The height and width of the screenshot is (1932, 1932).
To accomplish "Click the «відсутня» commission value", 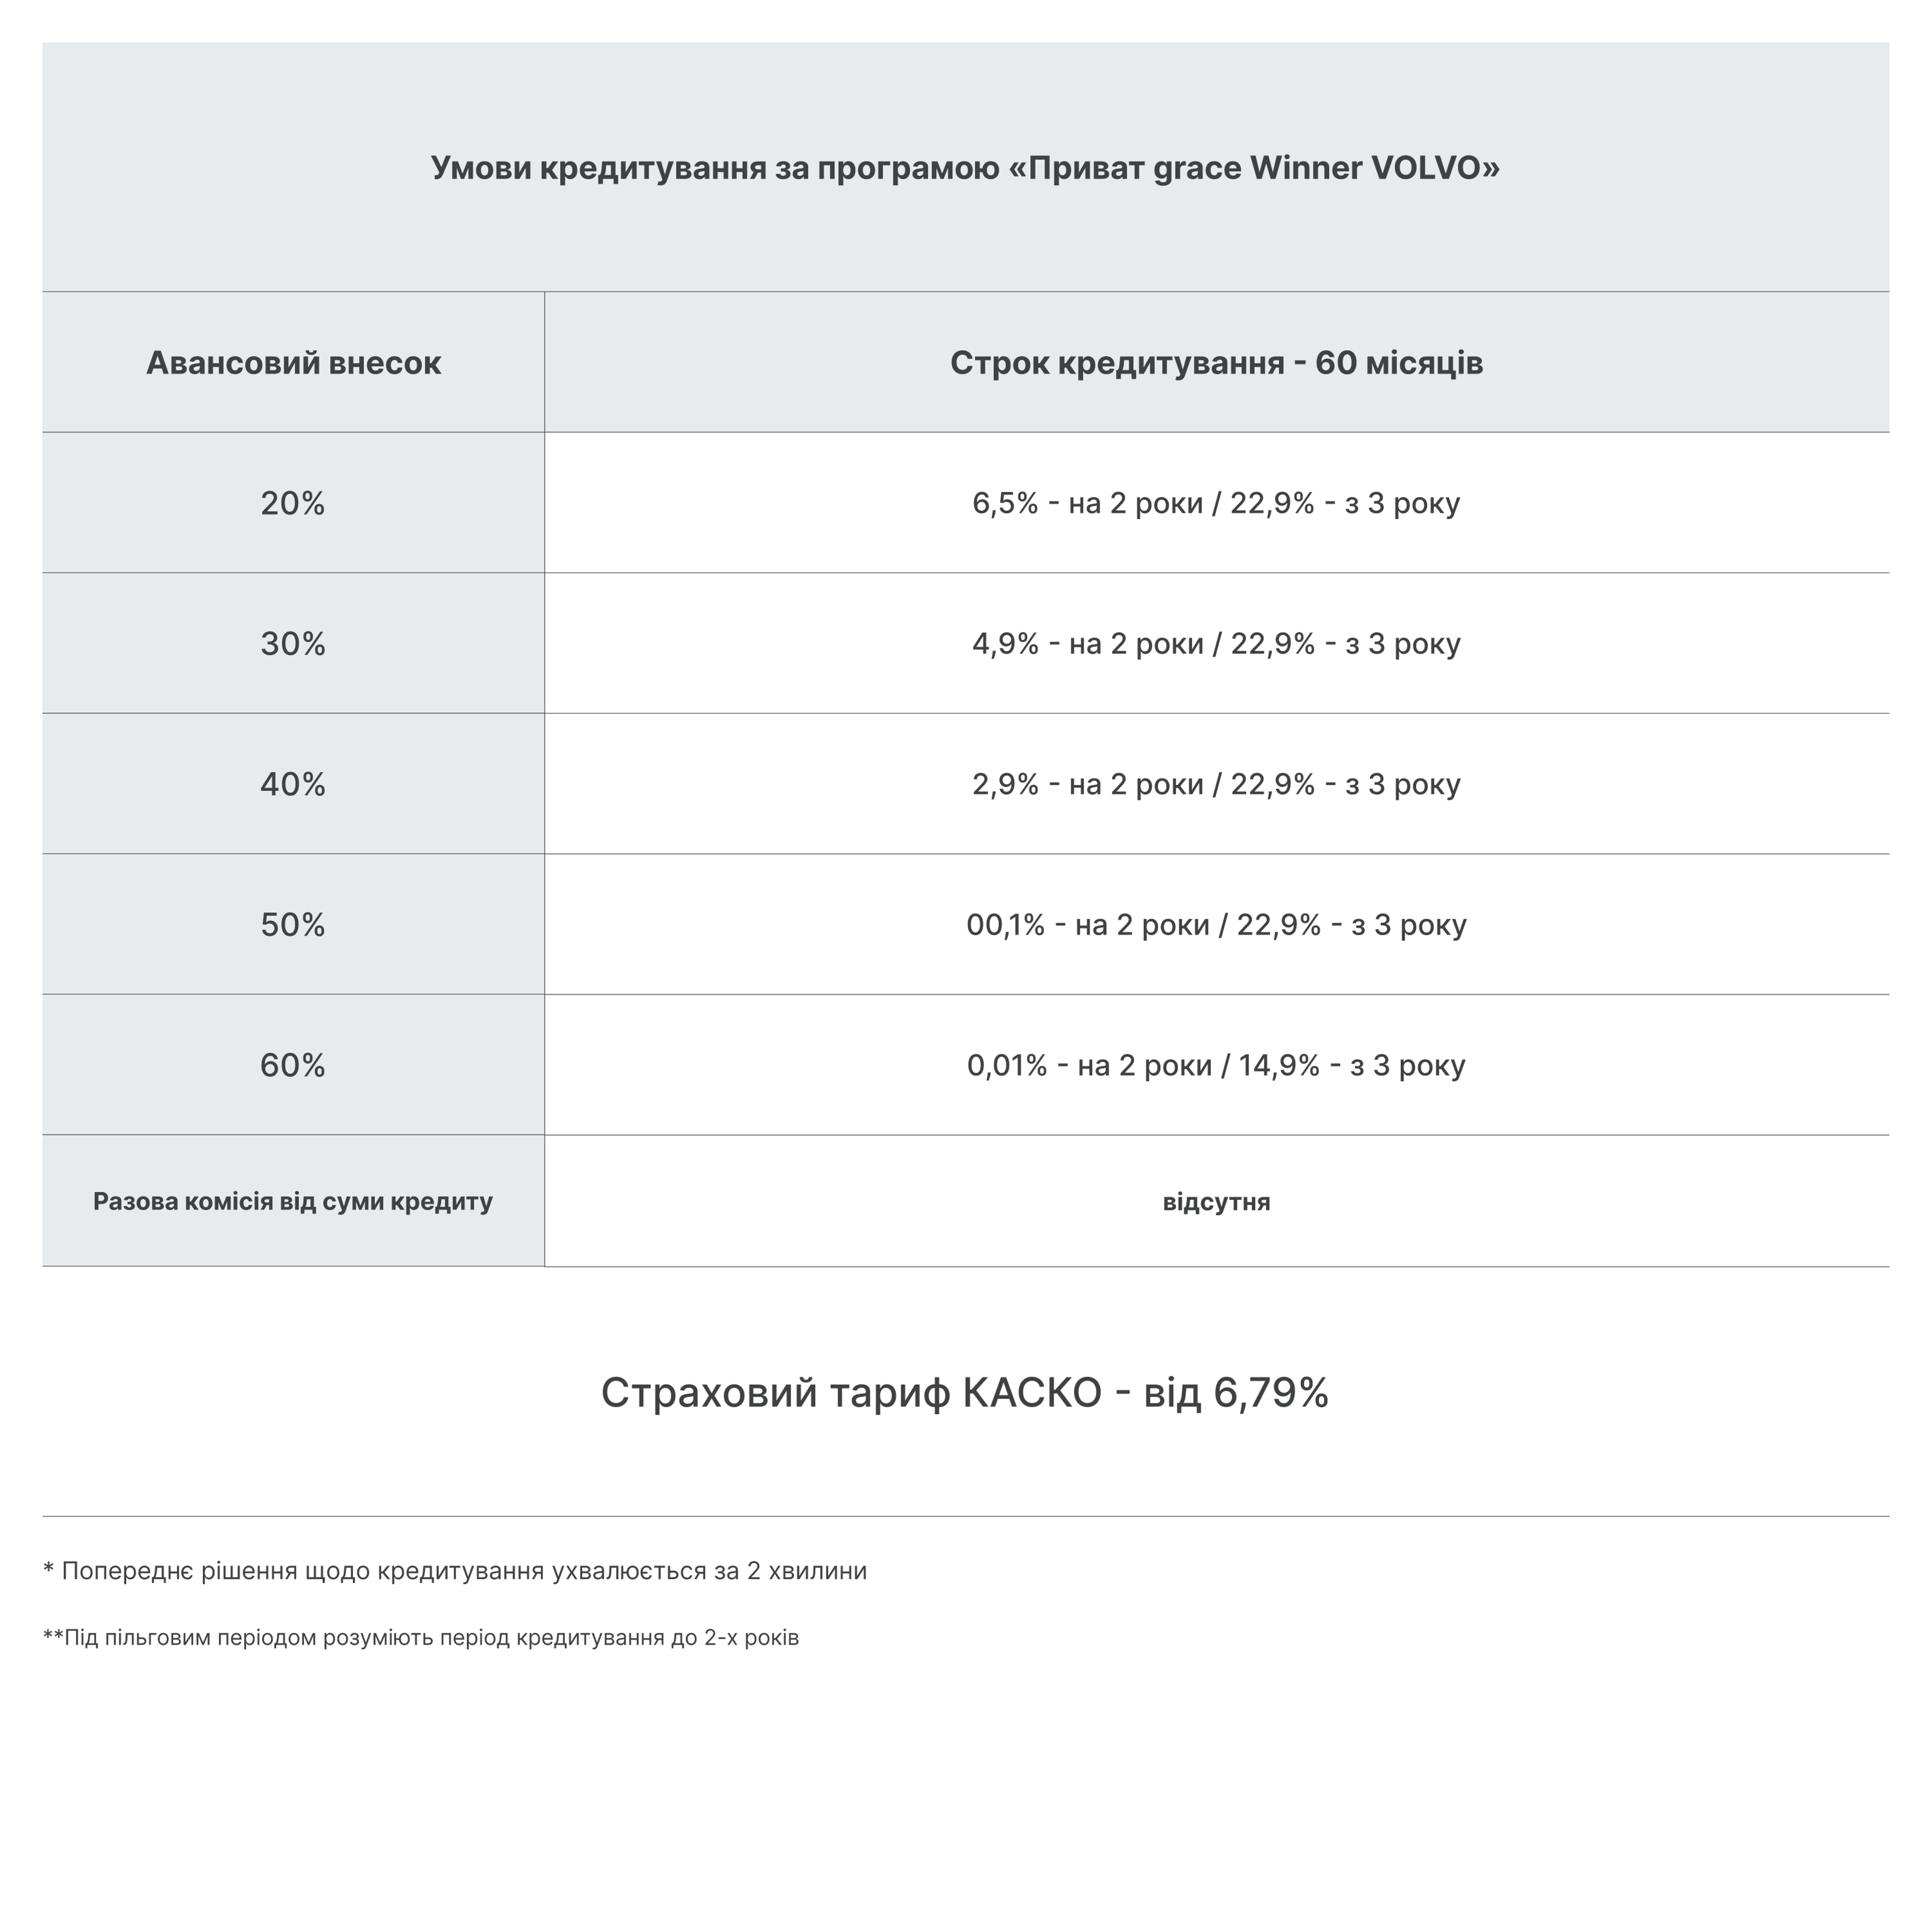I will (x=1216, y=1201).
